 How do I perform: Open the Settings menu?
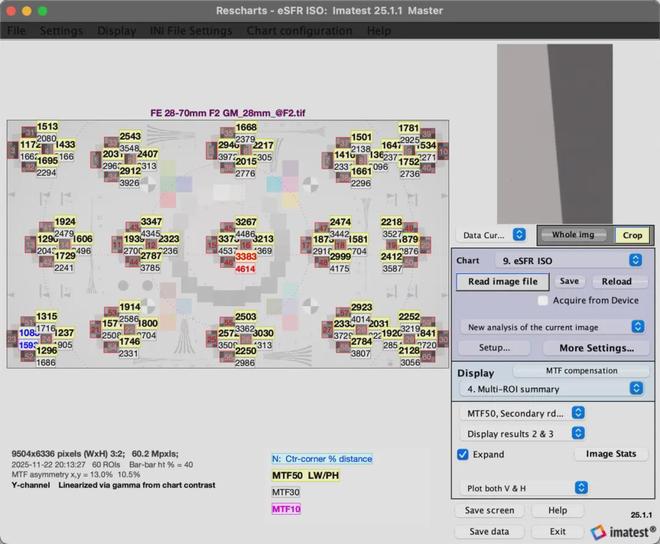coord(61,31)
